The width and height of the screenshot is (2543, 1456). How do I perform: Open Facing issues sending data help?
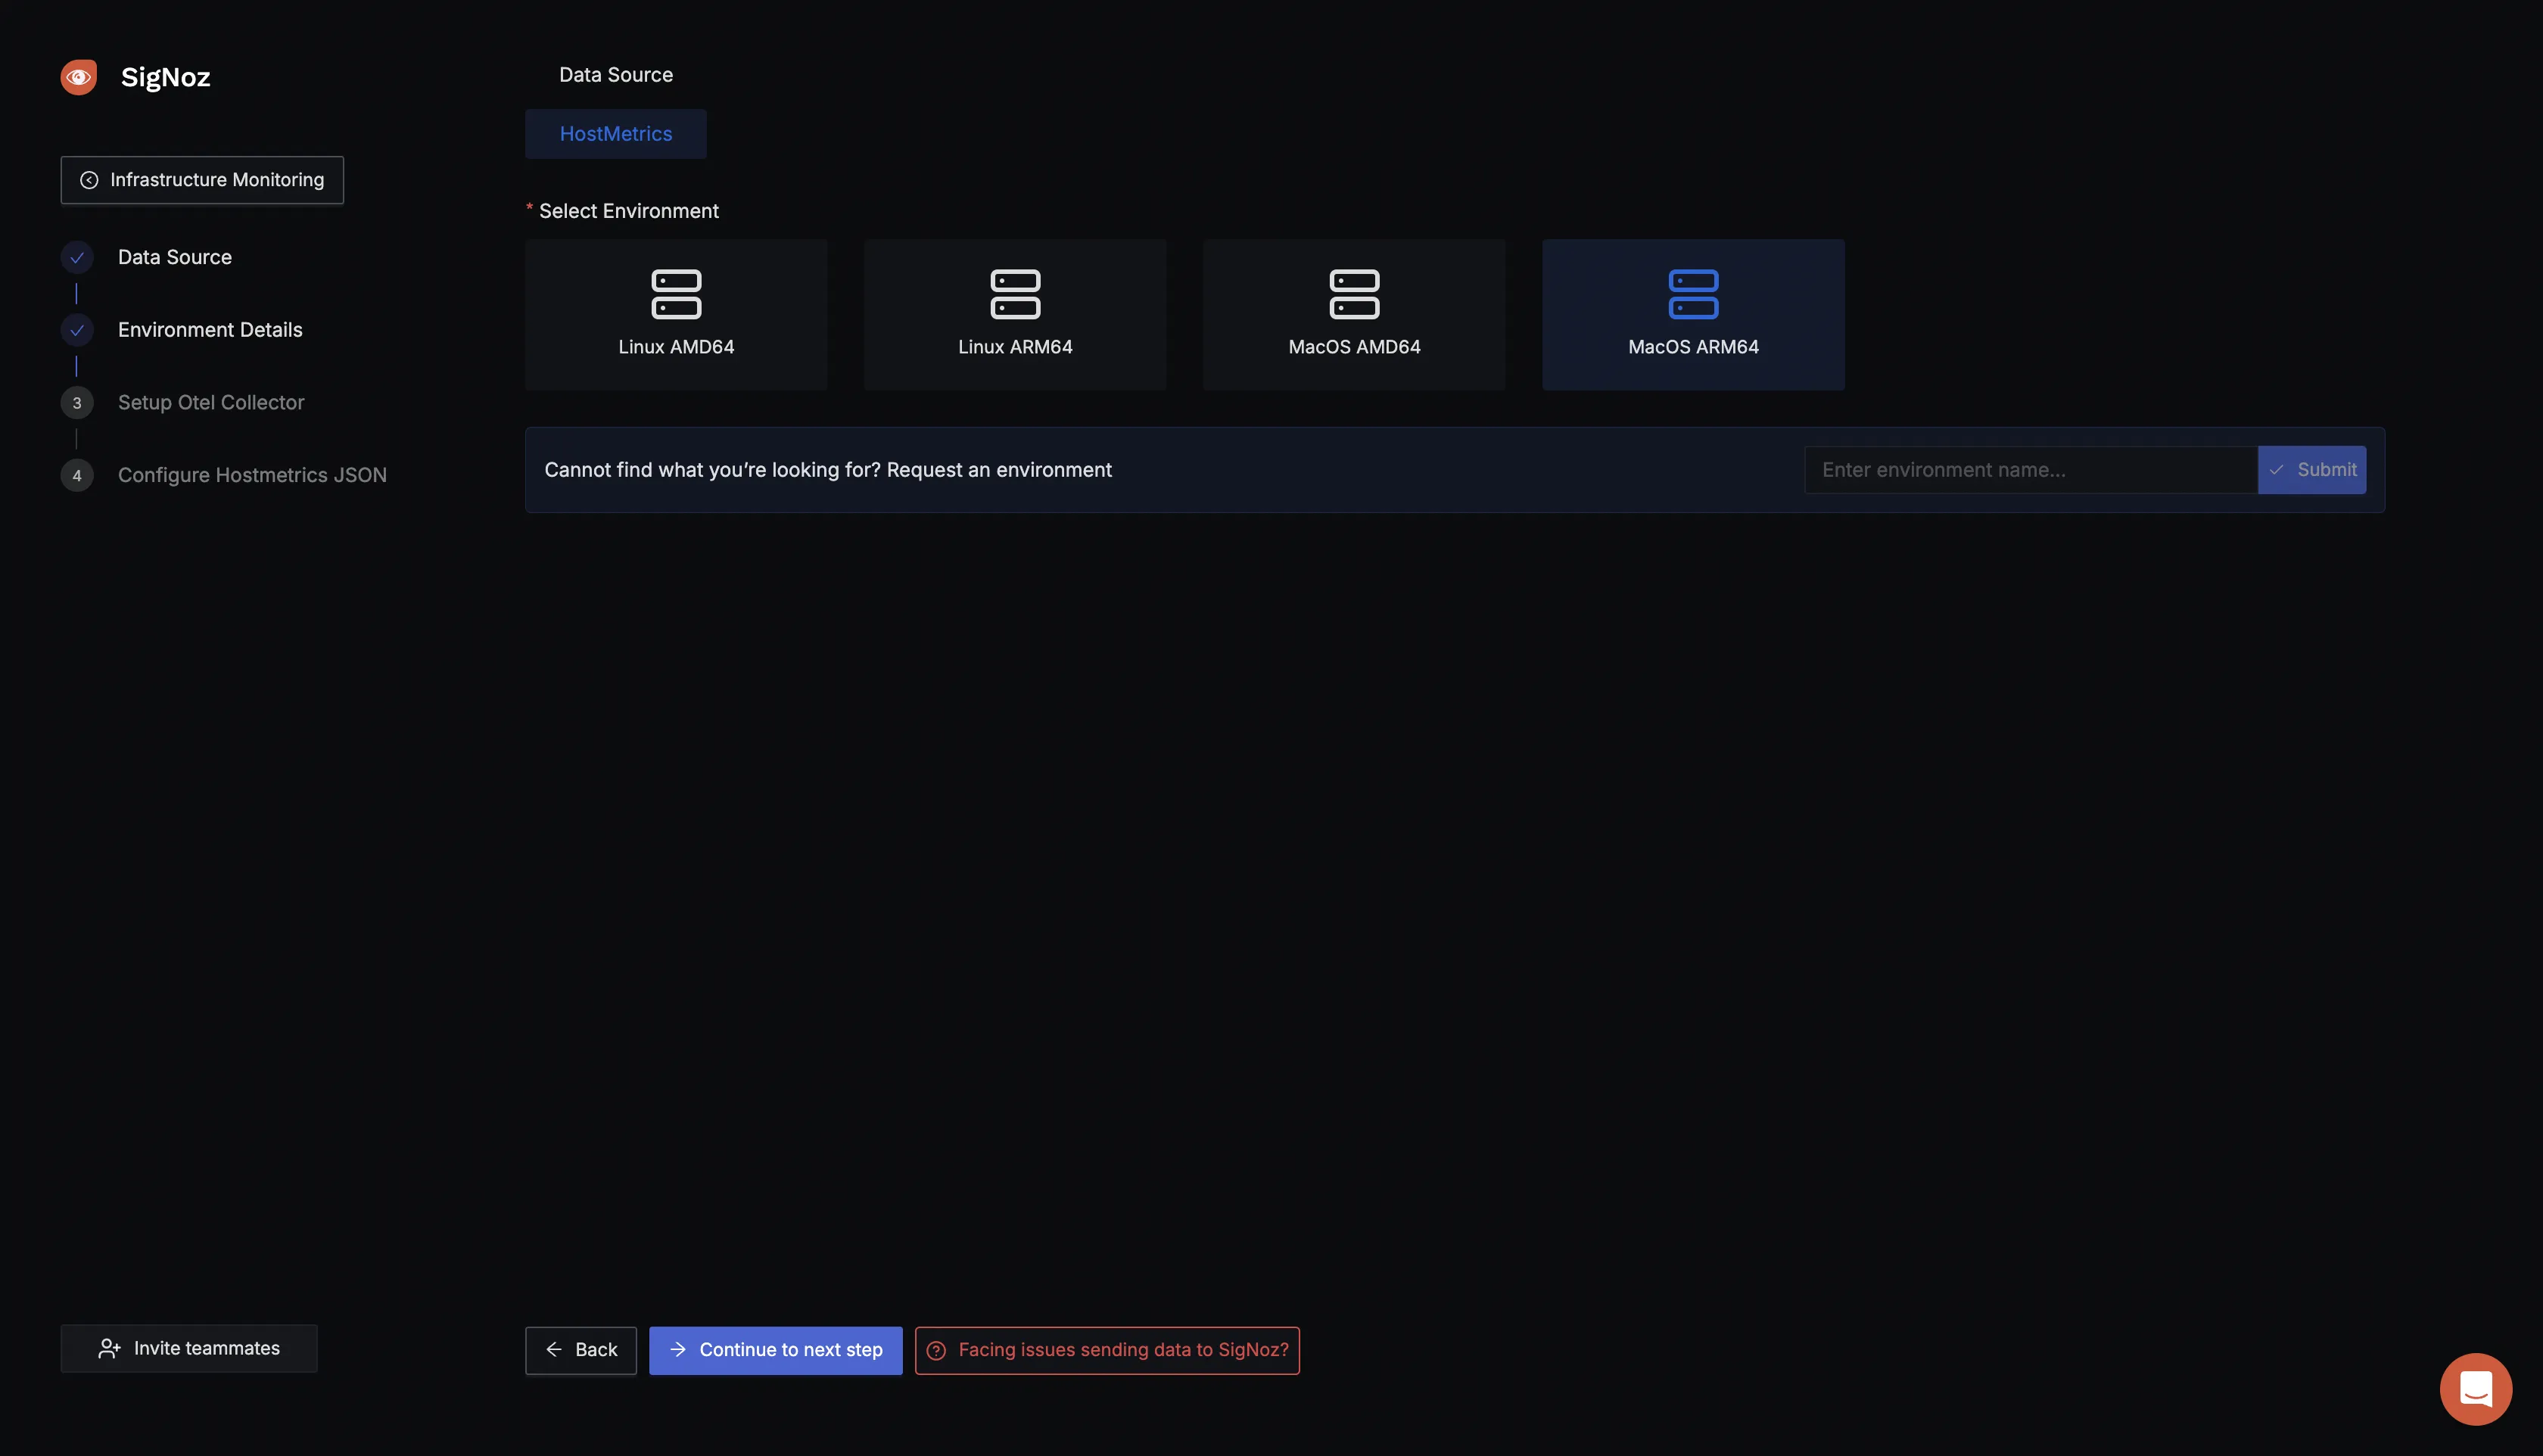1107,1351
